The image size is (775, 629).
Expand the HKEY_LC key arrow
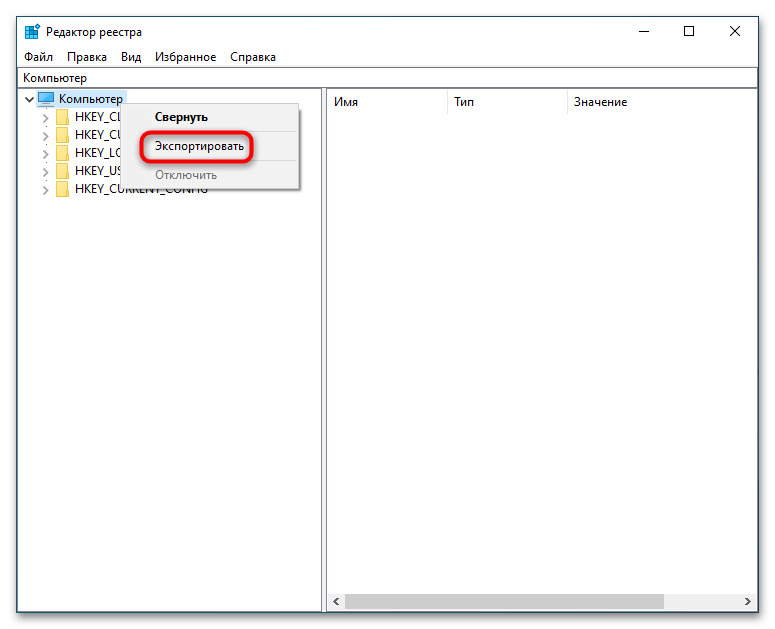click(x=45, y=154)
